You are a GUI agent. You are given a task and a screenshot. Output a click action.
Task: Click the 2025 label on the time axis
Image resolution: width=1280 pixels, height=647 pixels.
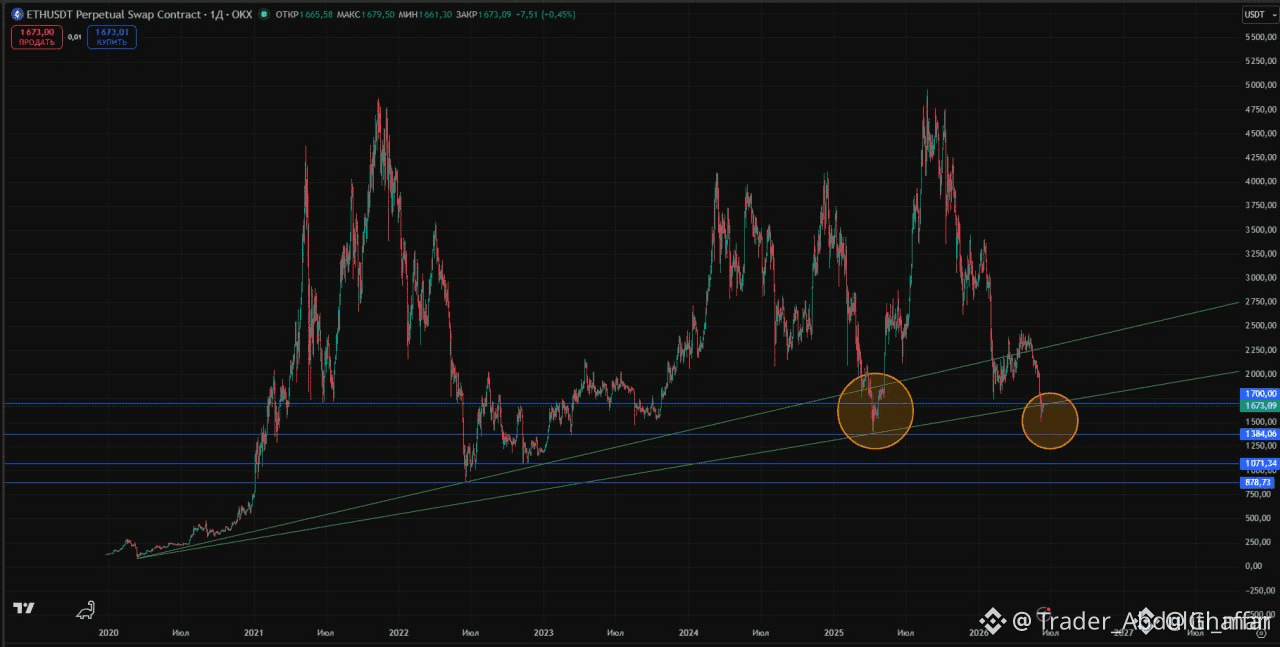[834, 632]
